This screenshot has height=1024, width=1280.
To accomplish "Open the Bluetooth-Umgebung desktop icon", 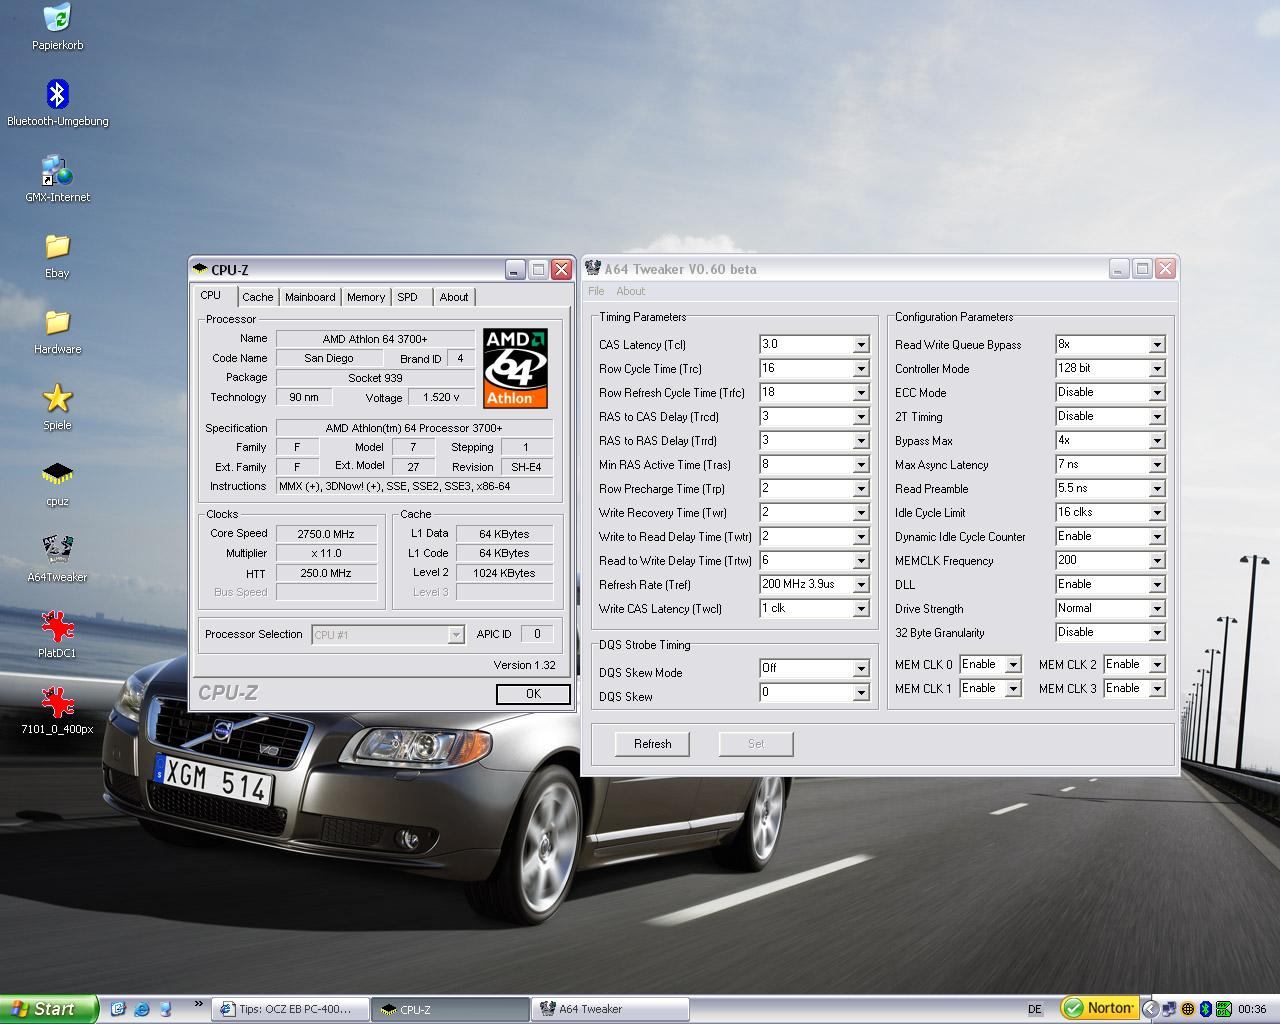I will point(57,95).
